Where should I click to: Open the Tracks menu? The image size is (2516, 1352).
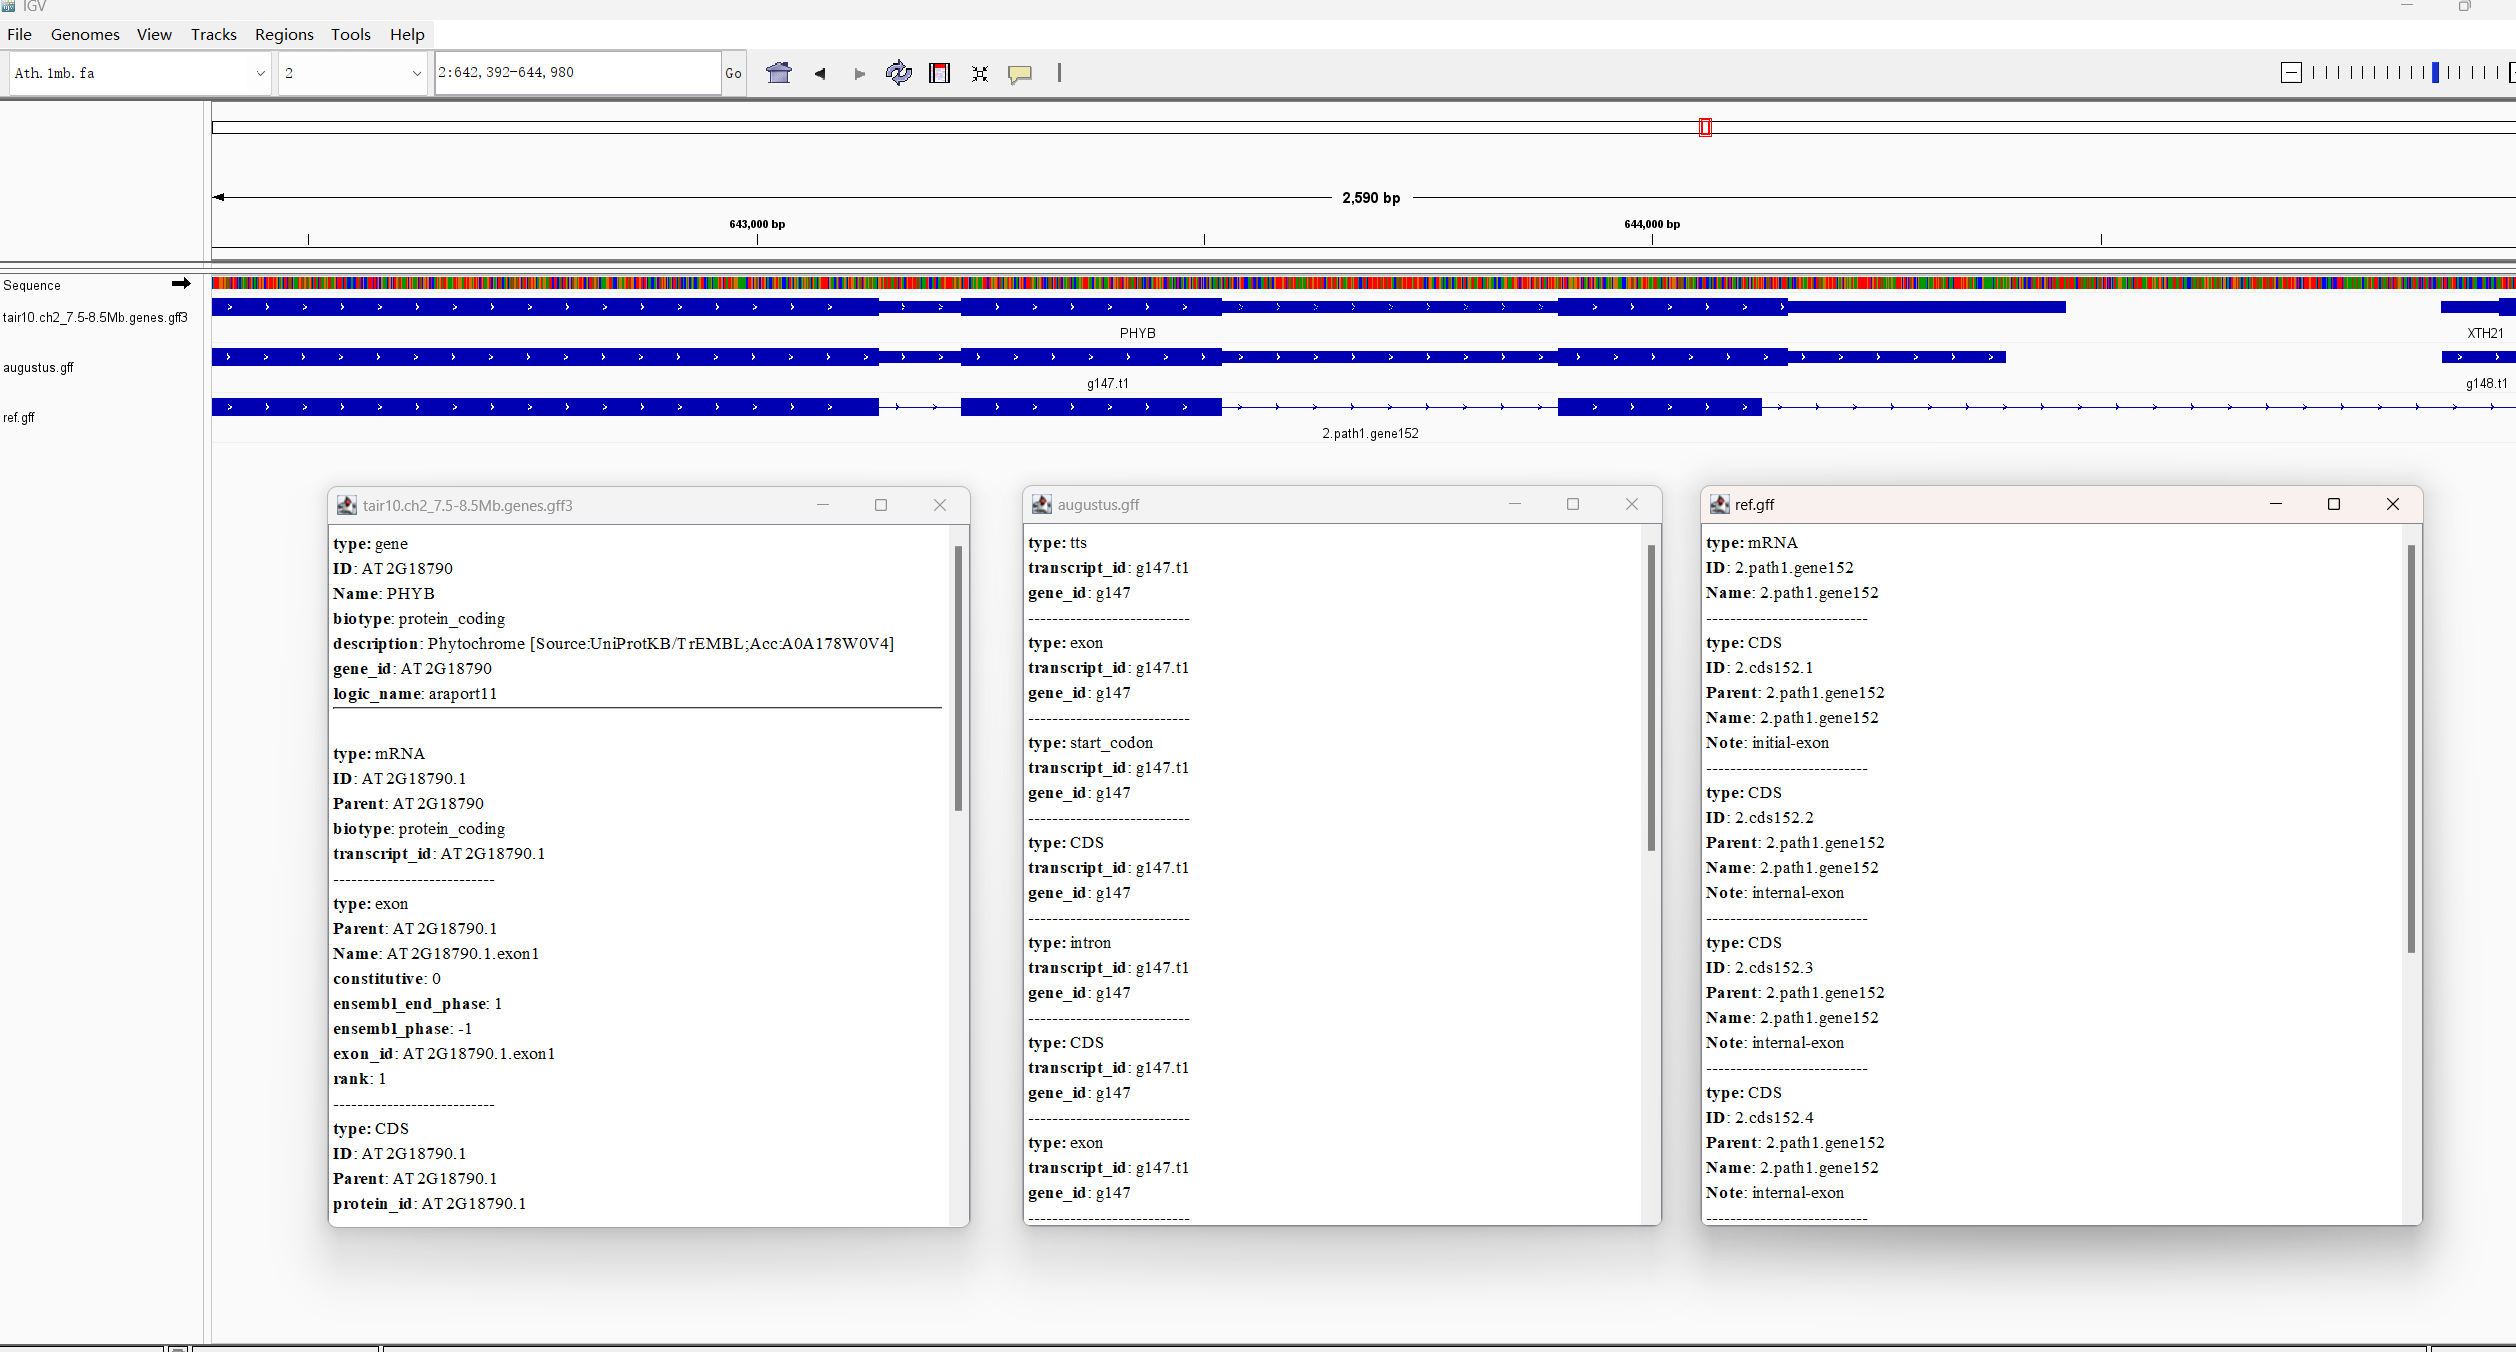[213, 34]
